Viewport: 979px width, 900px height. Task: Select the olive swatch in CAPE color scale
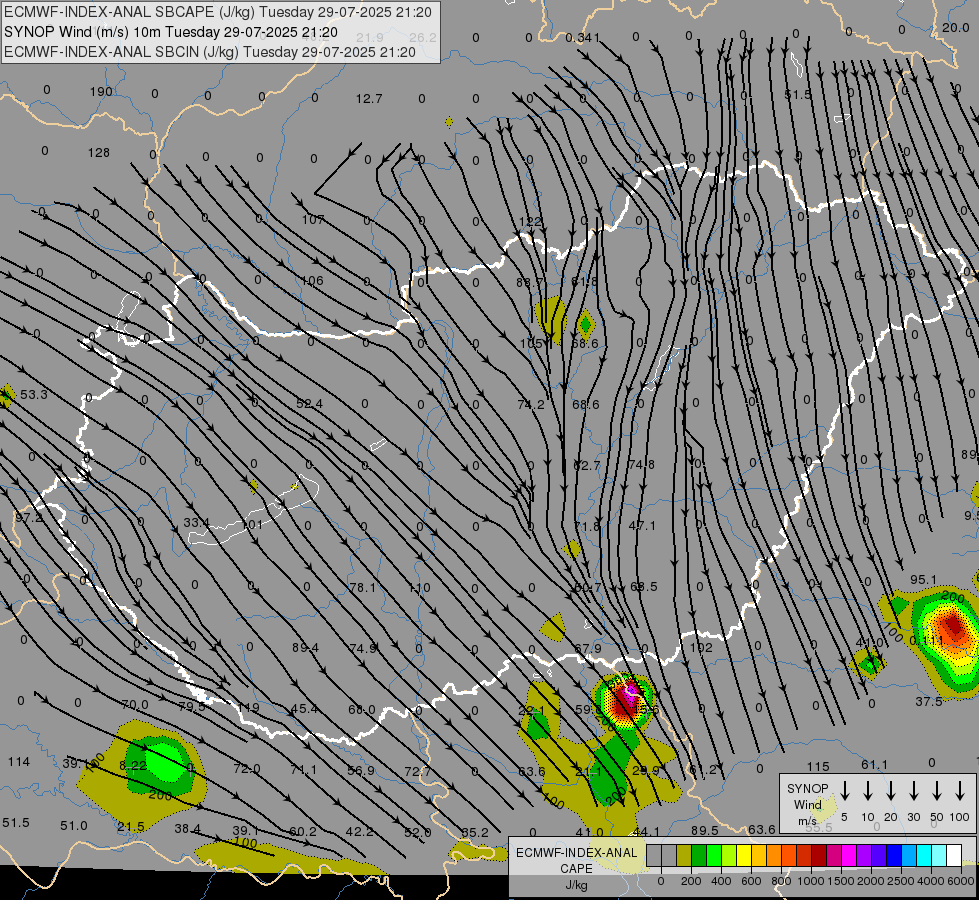tap(684, 856)
